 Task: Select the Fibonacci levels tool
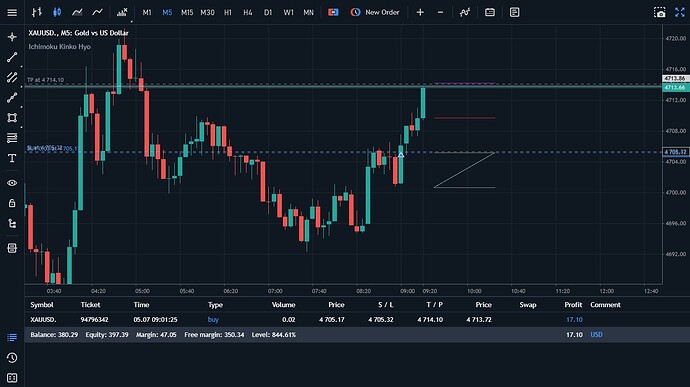[12, 138]
